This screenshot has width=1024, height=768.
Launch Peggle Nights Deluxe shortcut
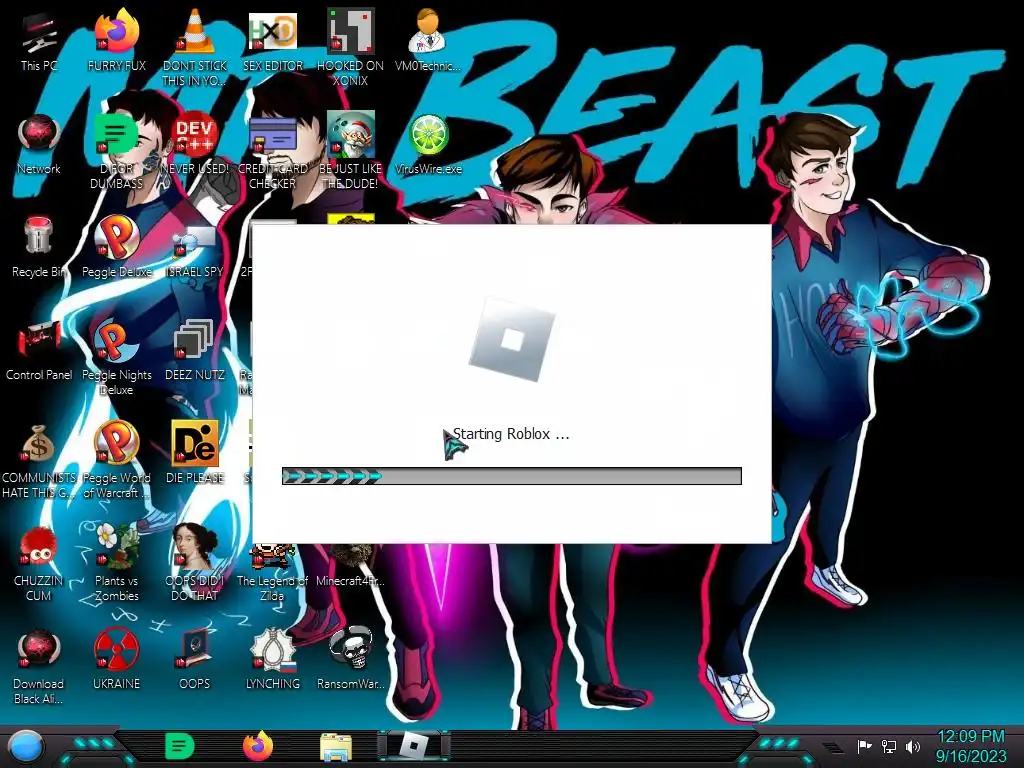116,357
